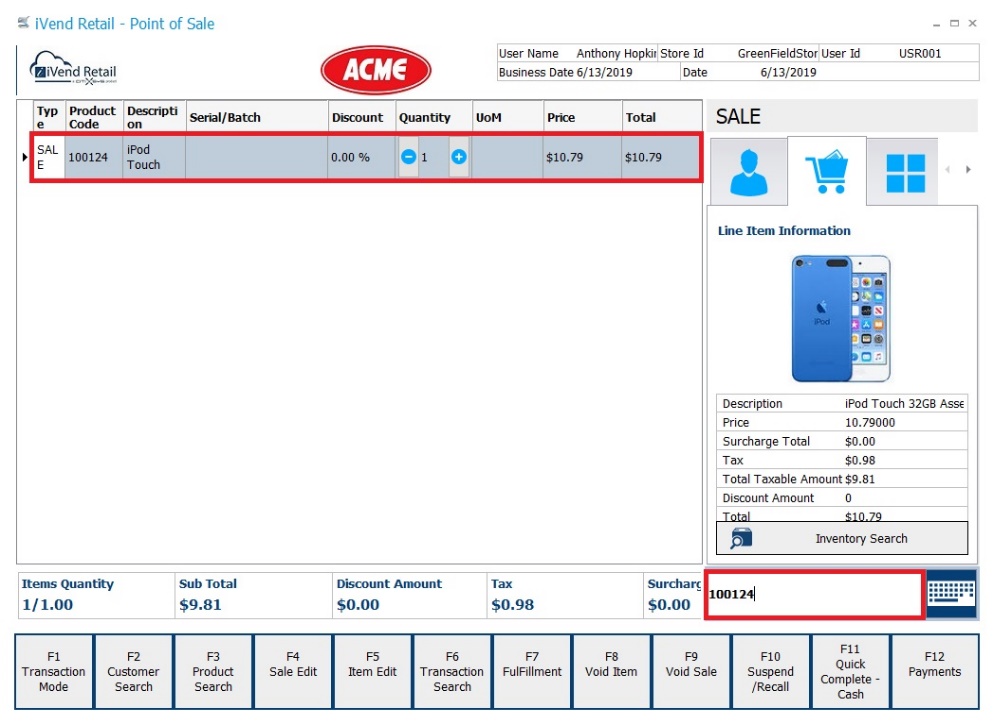Click the $10.79 Total cell in the grid

[661, 157]
